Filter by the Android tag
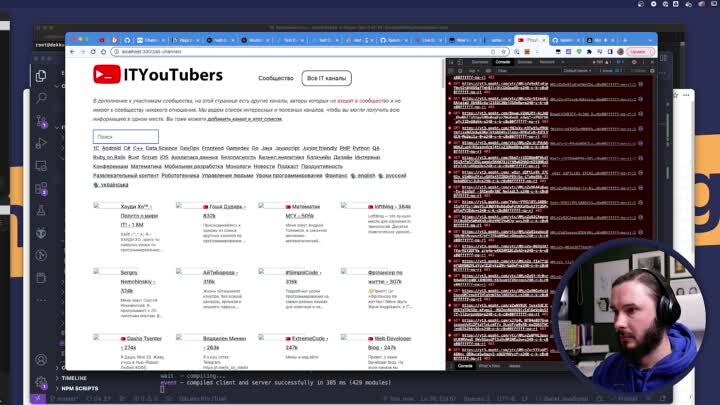Image resolution: width=720 pixels, height=405 pixels. (x=111, y=148)
